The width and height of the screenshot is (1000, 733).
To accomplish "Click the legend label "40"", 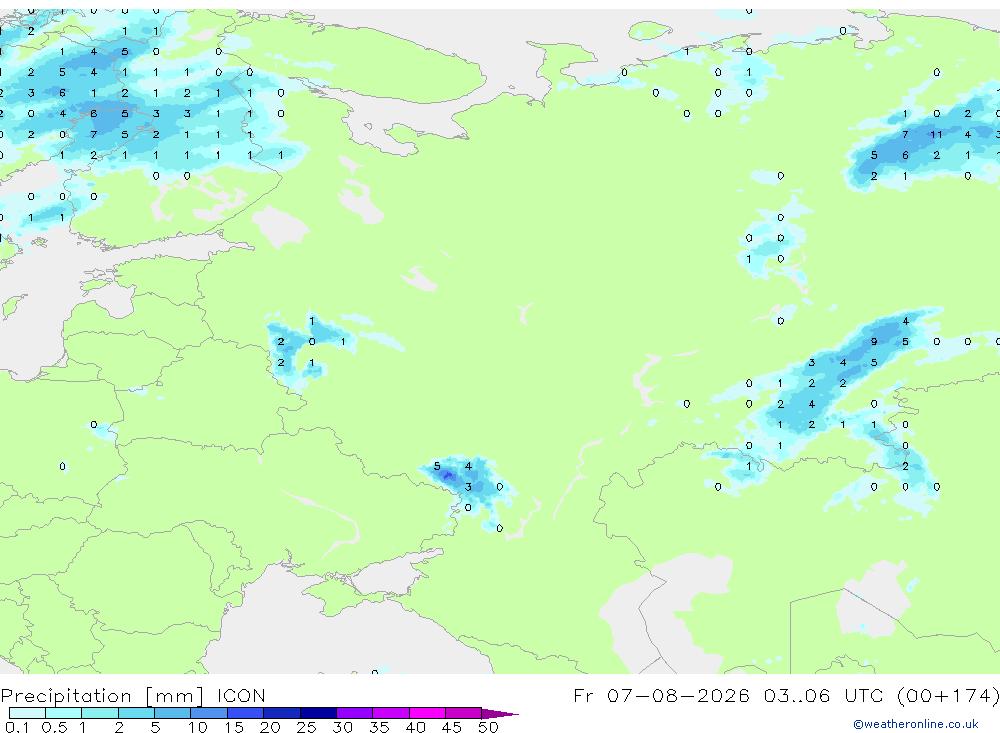I will pyautogui.click(x=415, y=727).
